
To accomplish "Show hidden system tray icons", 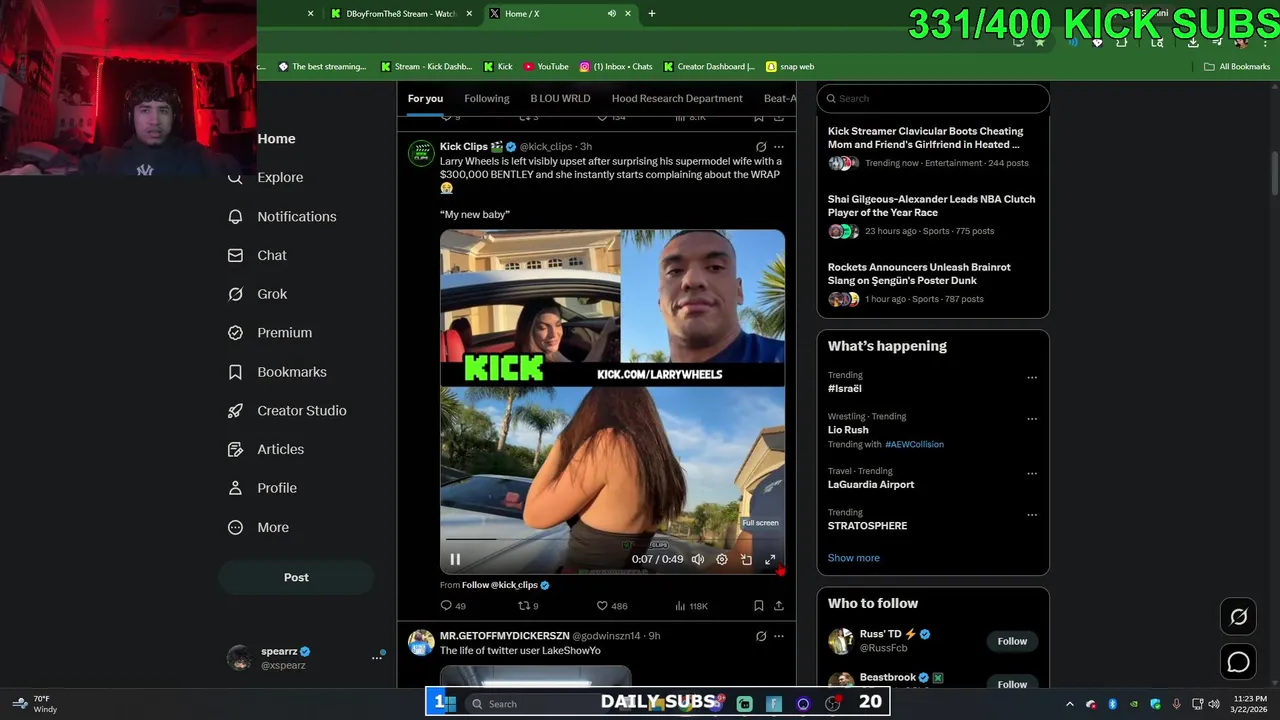I will point(1070,704).
